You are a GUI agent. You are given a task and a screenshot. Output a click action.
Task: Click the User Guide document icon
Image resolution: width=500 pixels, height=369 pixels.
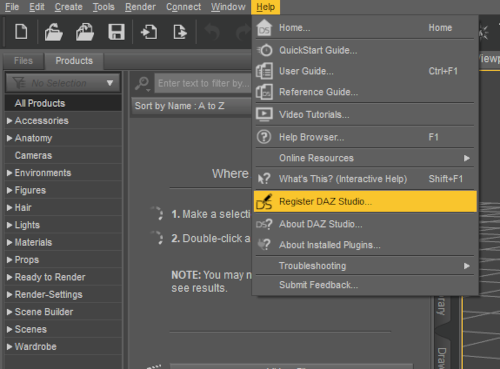264,71
